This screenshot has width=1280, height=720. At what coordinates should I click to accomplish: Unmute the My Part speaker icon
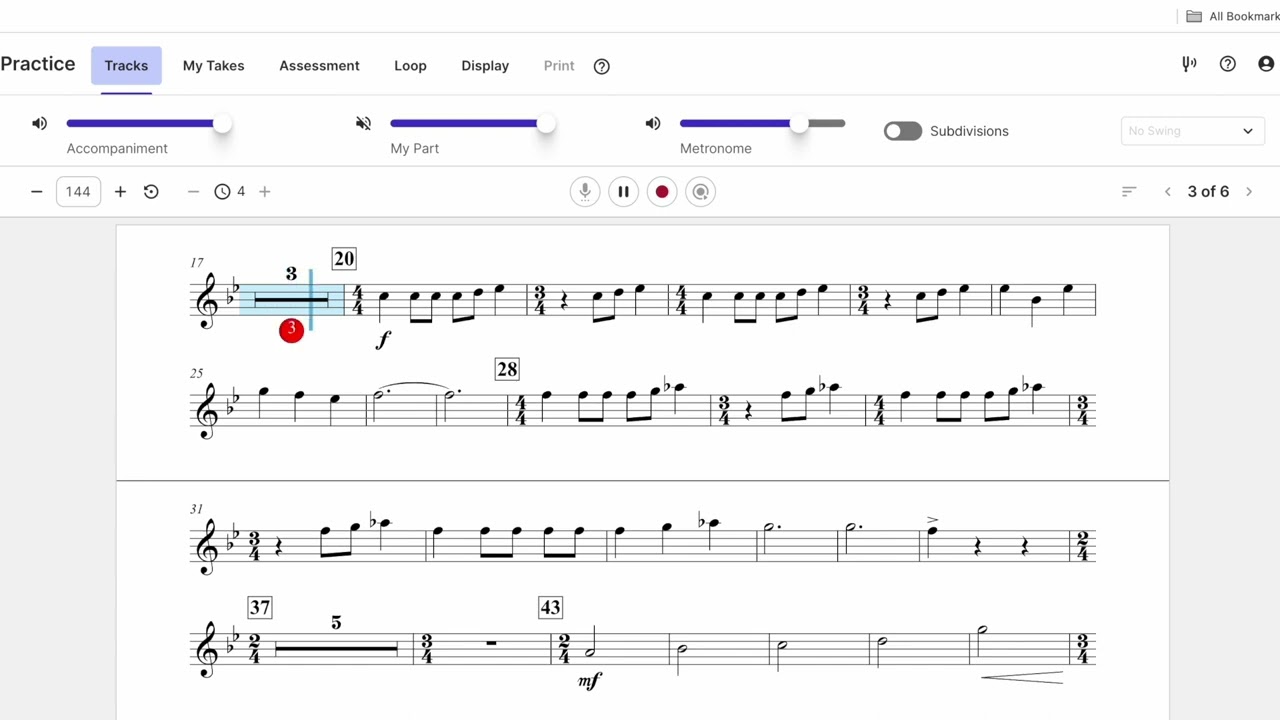pos(363,123)
